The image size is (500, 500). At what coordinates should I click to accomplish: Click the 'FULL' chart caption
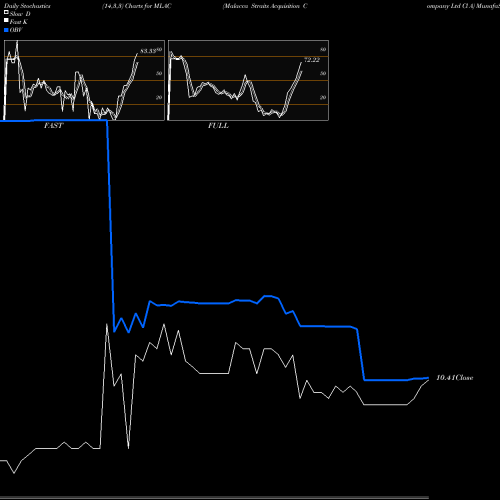point(218,126)
